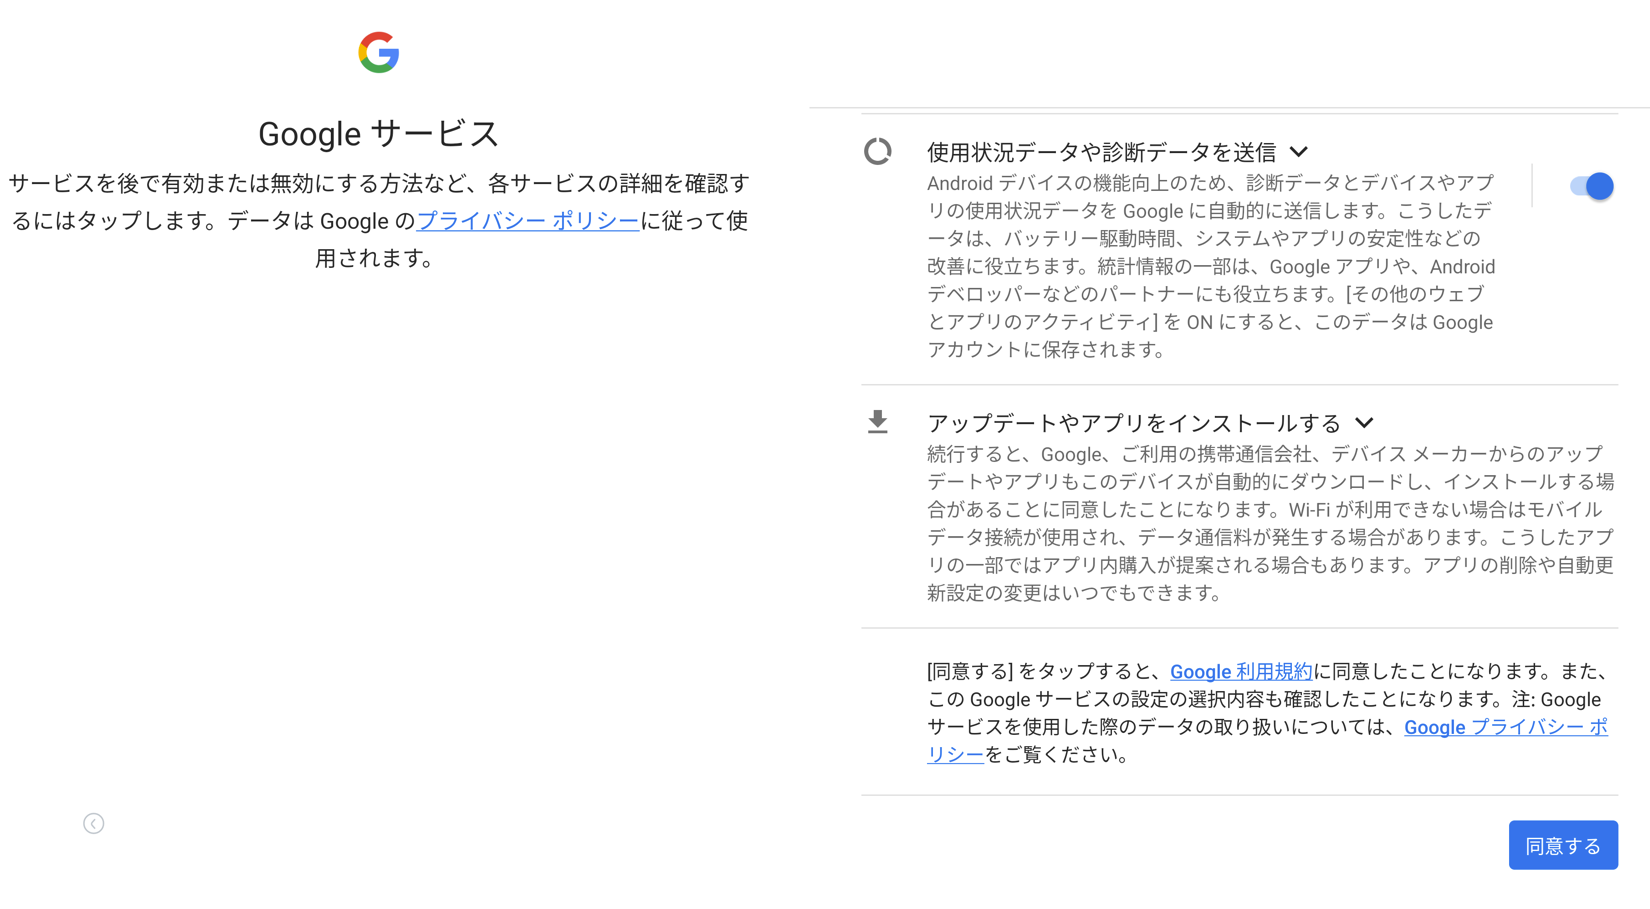Disable the 使用状況データや診断データを送信 toggle
The width and height of the screenshot is (1650, 909).
(x=1591, y=186)
